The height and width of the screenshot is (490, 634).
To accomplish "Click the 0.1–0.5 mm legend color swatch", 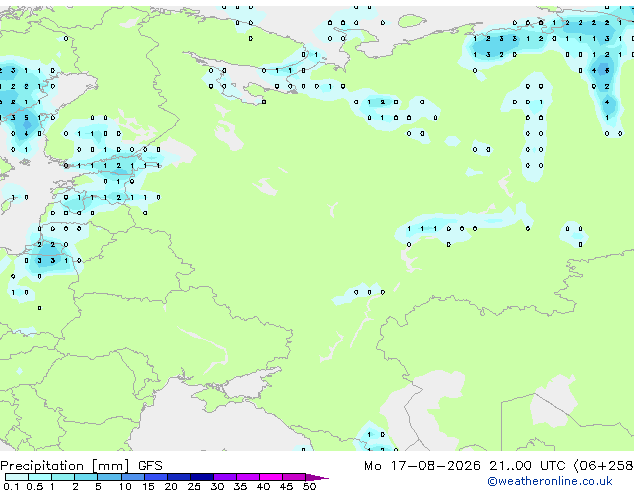I will [17, 477].
